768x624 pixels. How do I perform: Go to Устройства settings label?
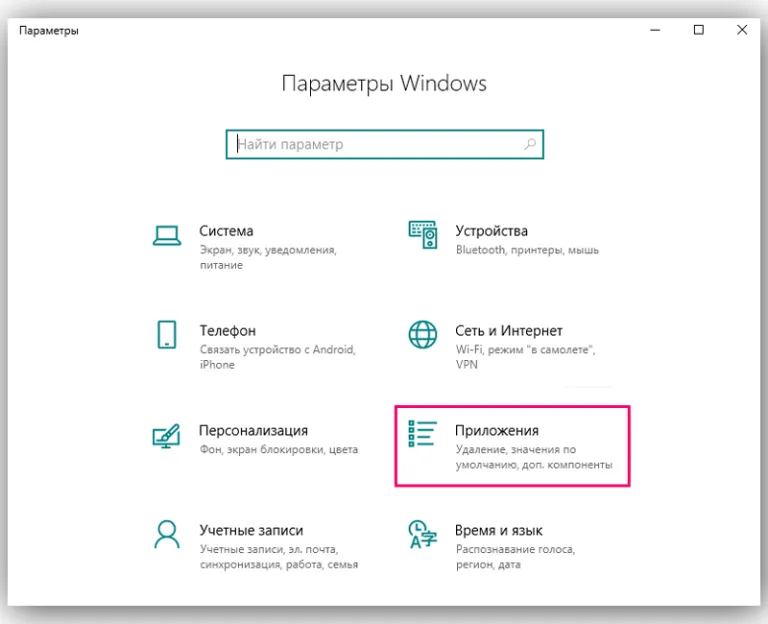point(491,231)
